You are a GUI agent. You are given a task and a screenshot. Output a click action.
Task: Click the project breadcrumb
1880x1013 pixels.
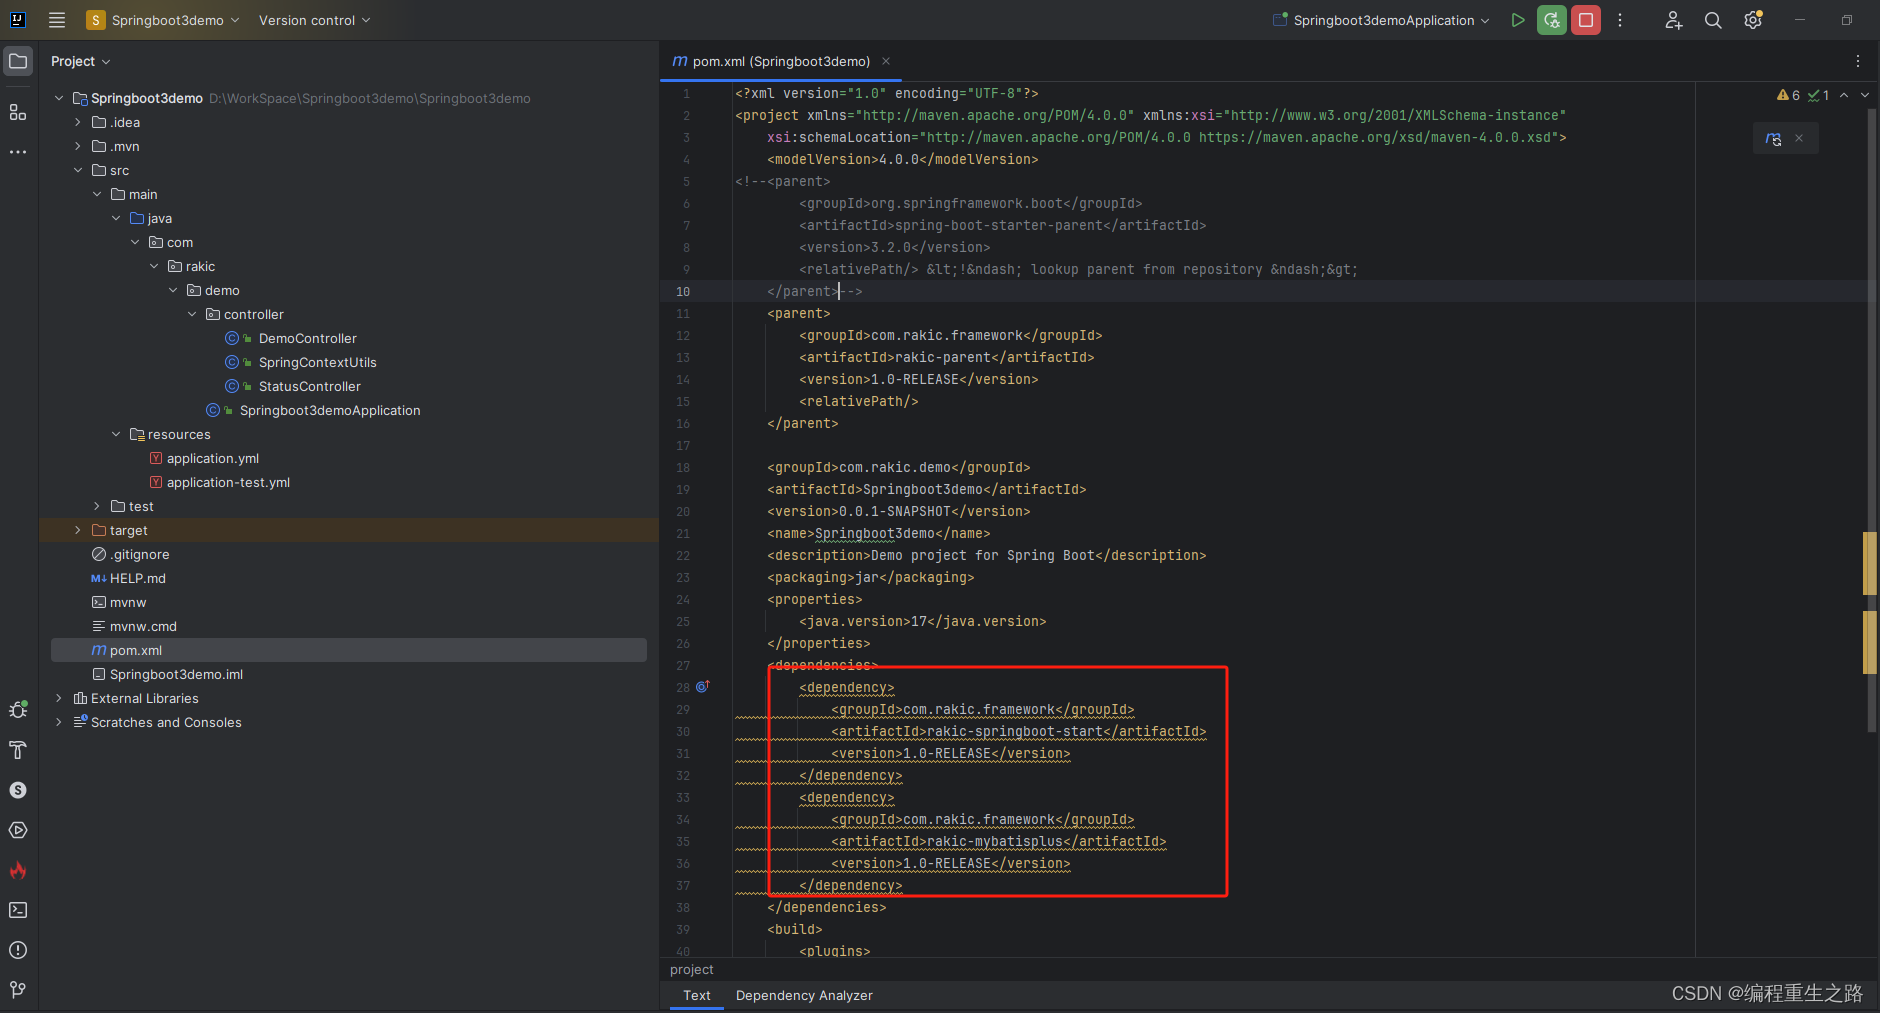pyautogui.click(x=692, y=969)
